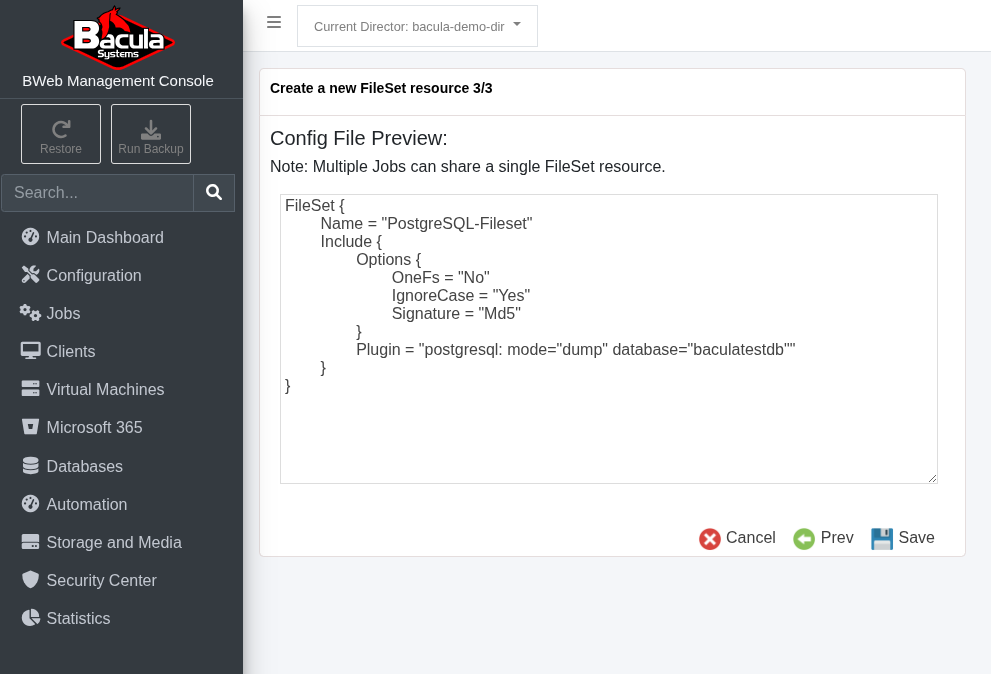Click the Bacula Systems logo

[x=118, y=38]
